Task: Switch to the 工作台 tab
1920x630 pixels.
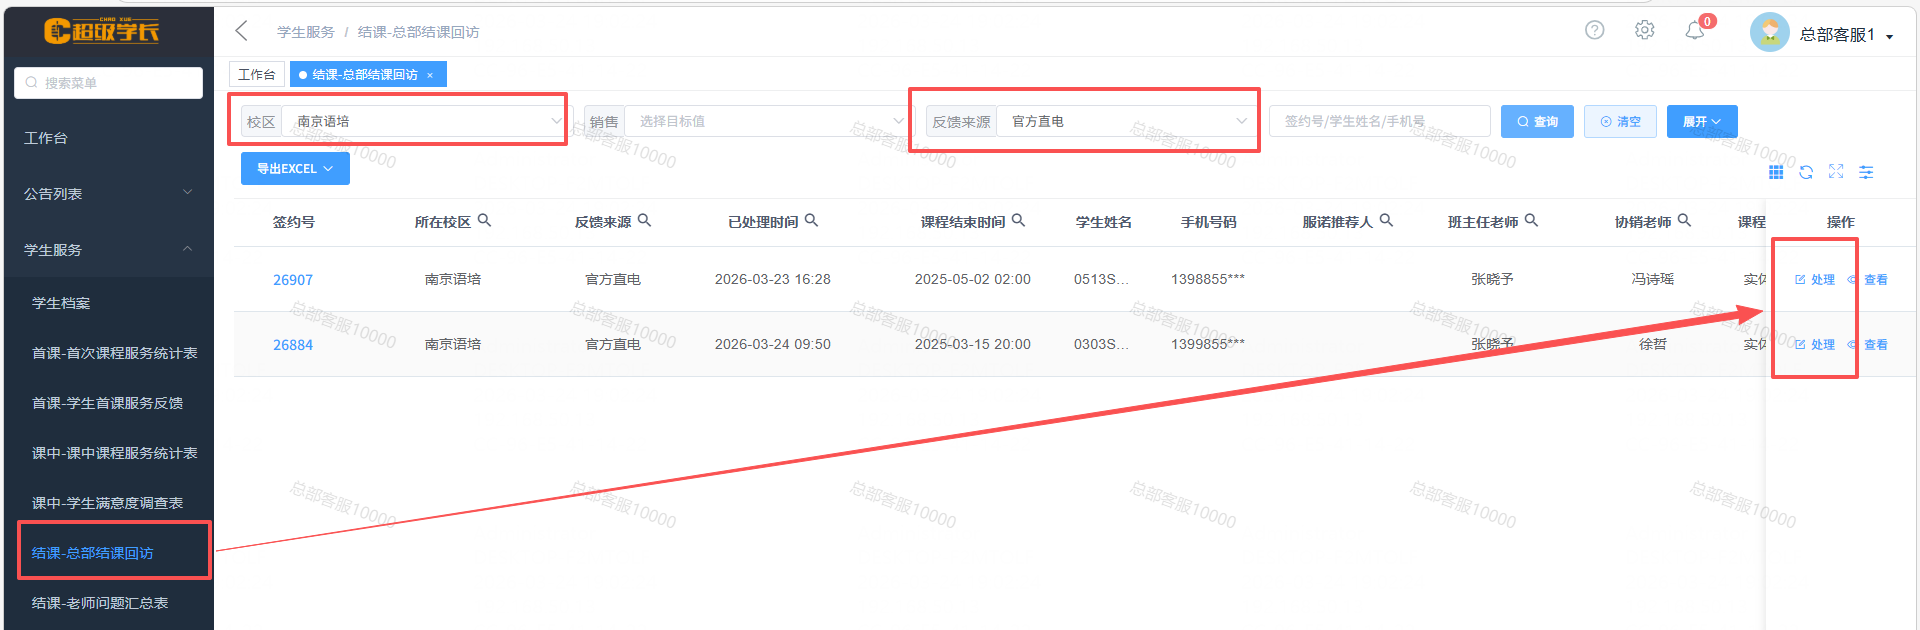Action: (x=257, y=75)
